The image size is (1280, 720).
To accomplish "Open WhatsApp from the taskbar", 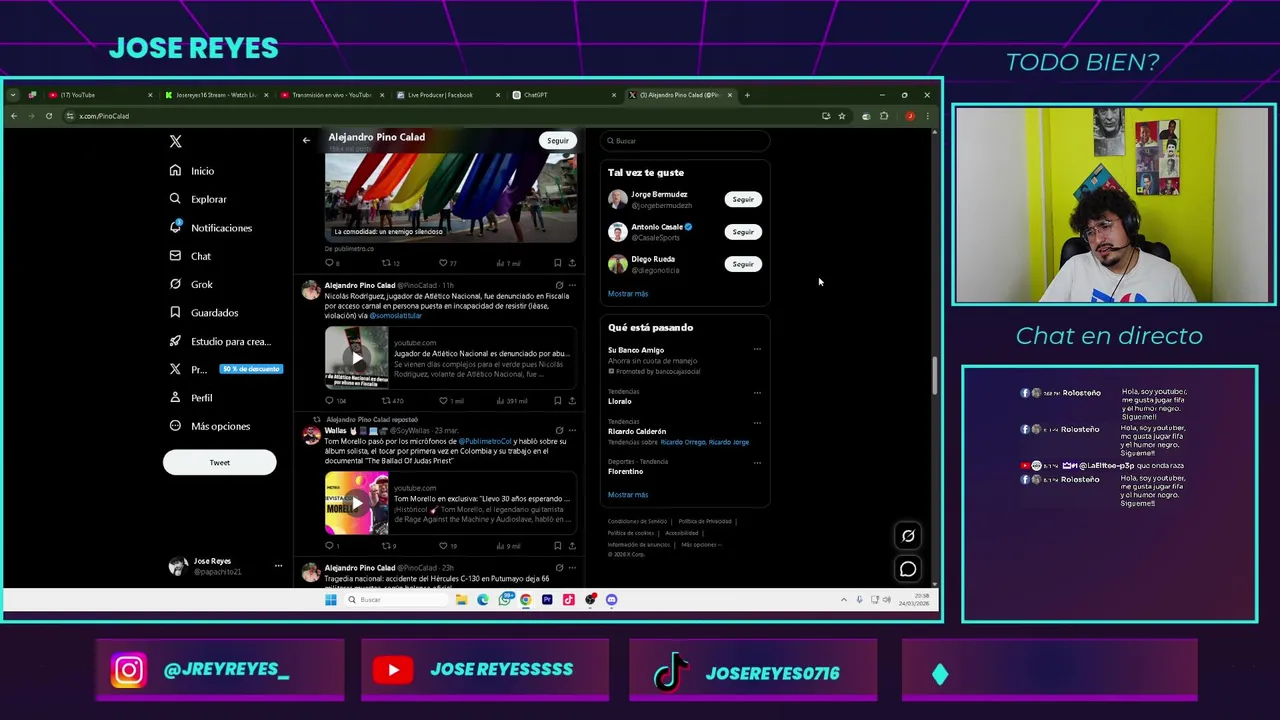I will click(504, 600).
